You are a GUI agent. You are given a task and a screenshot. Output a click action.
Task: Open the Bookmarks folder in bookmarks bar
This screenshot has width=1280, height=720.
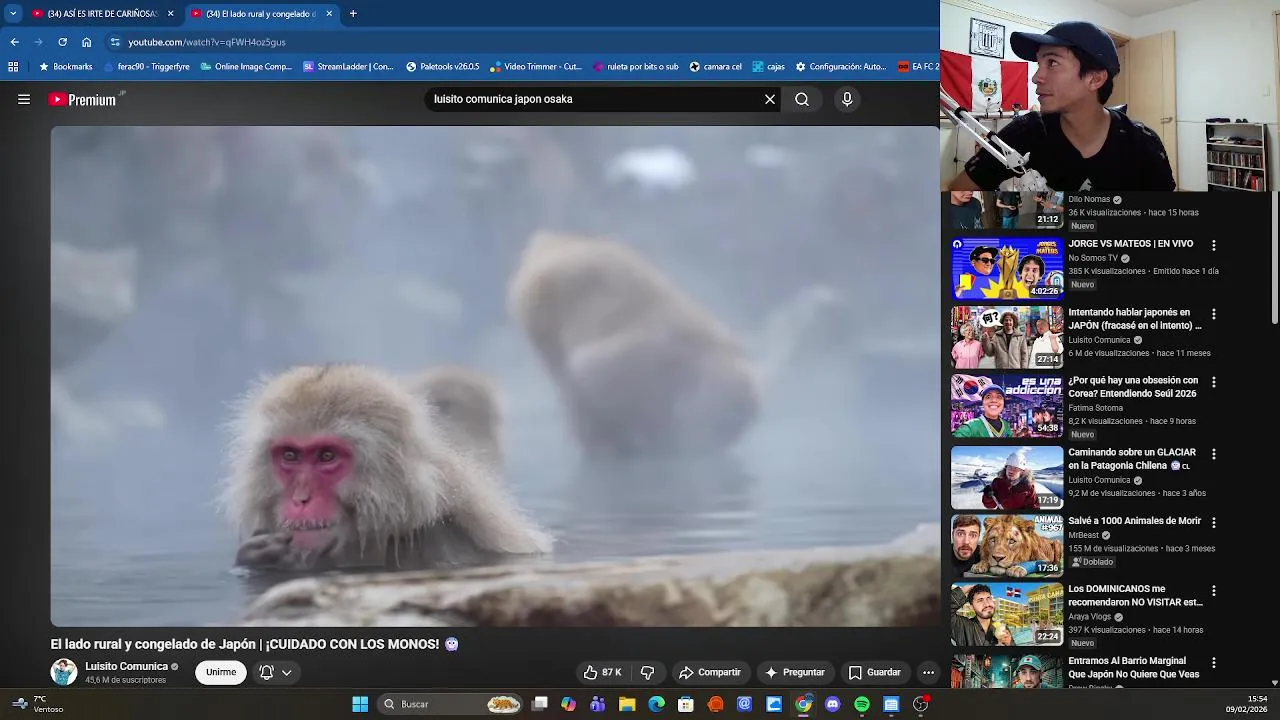tap(65, 67)
